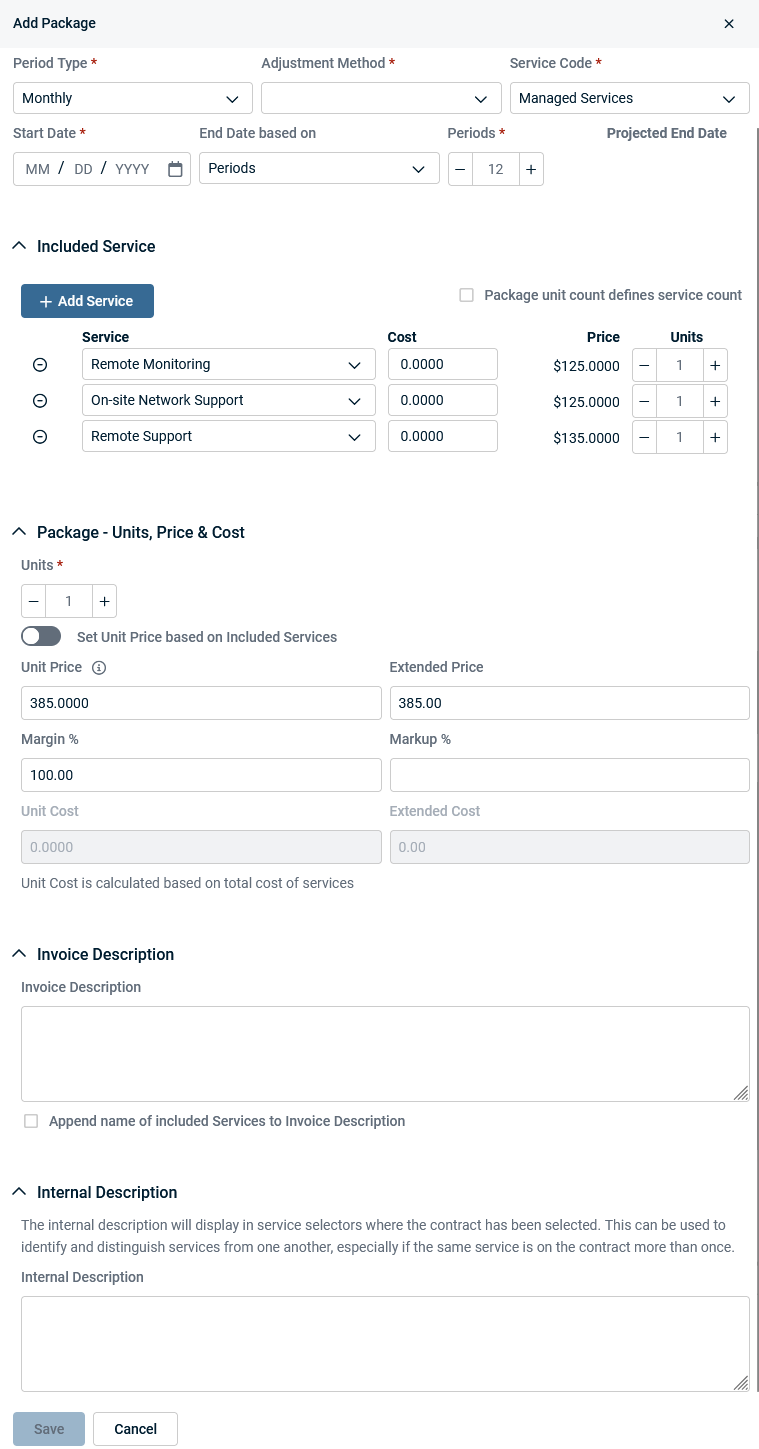The image size is (759, 1449).
Task: Open the Period Type dropdown
Action: pos(133,98)
